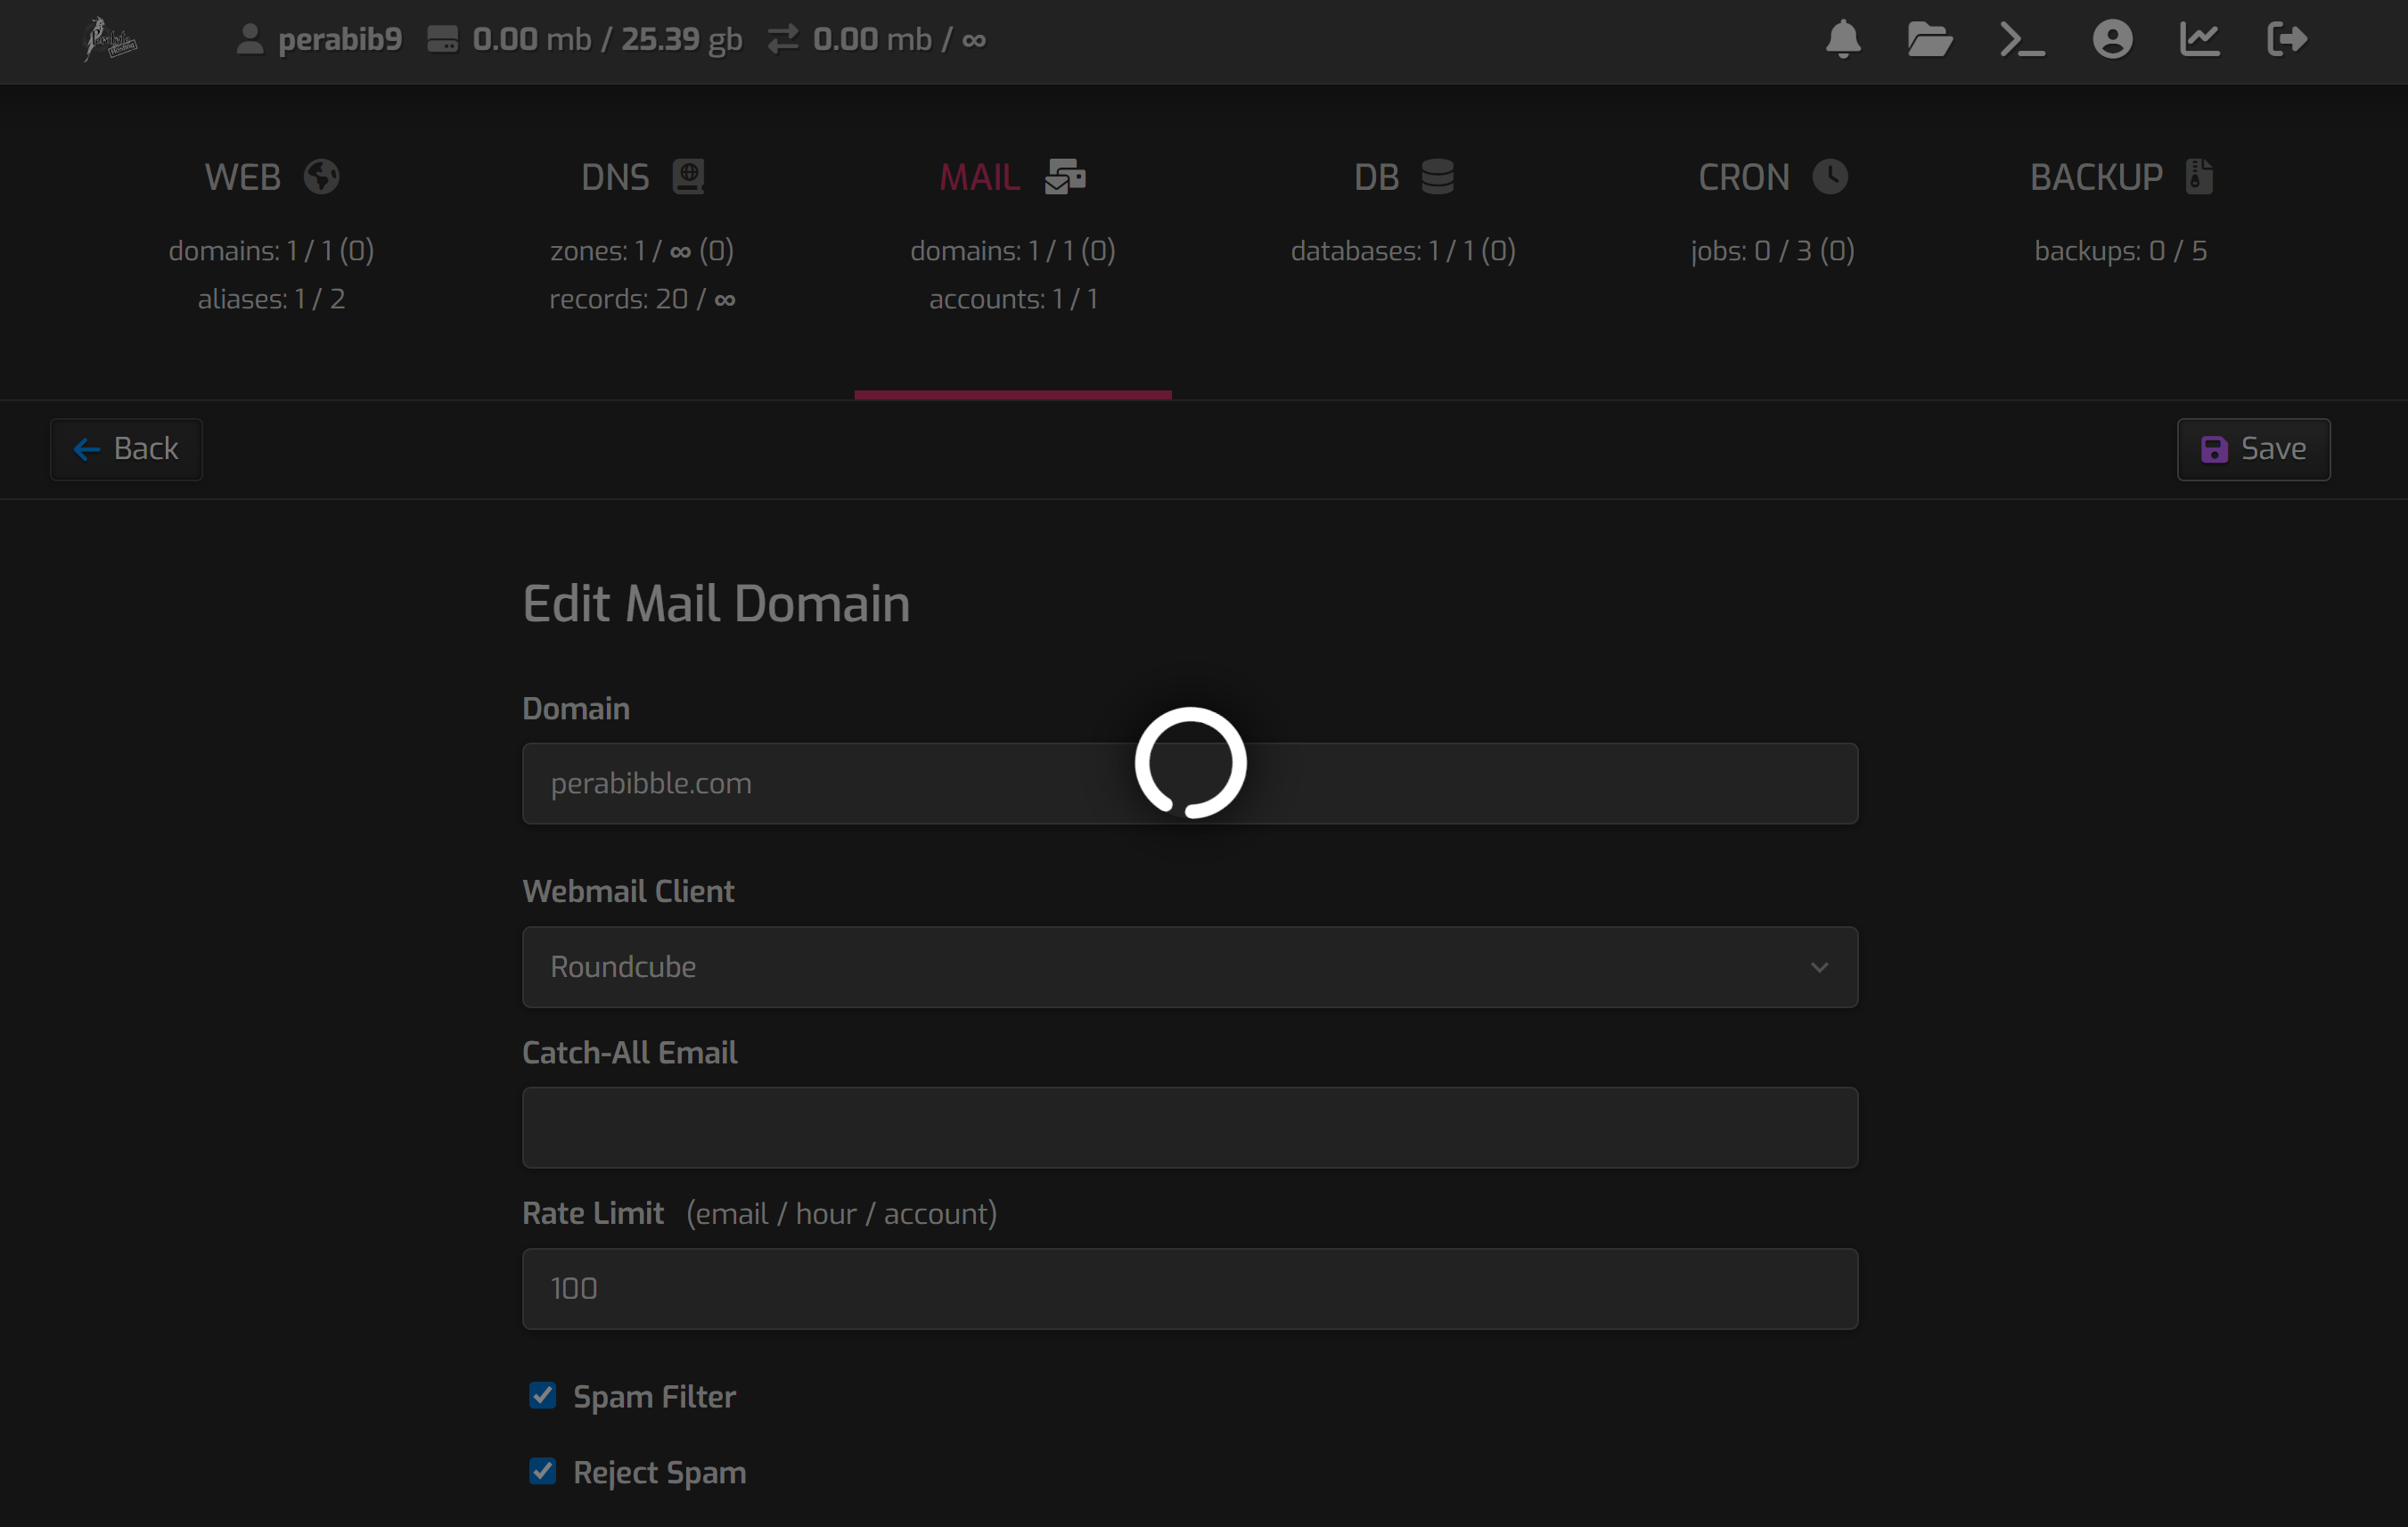Expand the Webmail Client dropdown

(x=1189, y=967)
